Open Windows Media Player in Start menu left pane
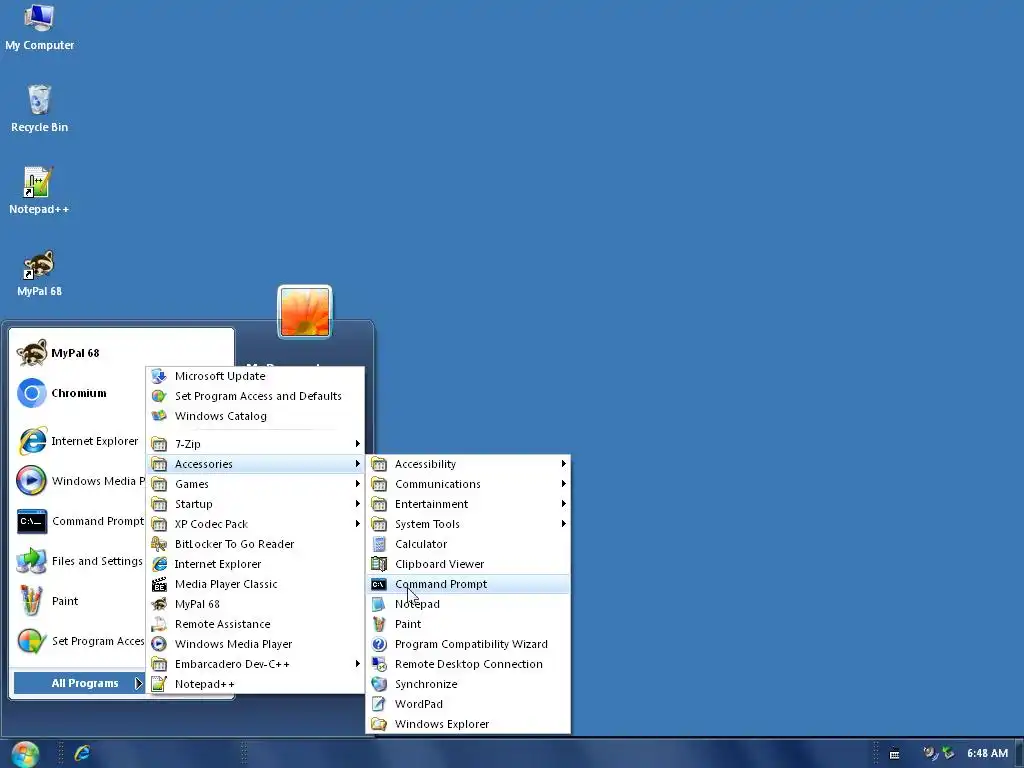Screen dimensions: 1024x768 pos(79,481)
